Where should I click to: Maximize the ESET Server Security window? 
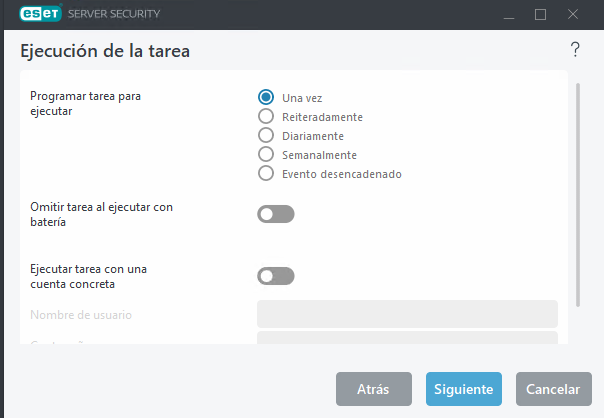(540, 15)
